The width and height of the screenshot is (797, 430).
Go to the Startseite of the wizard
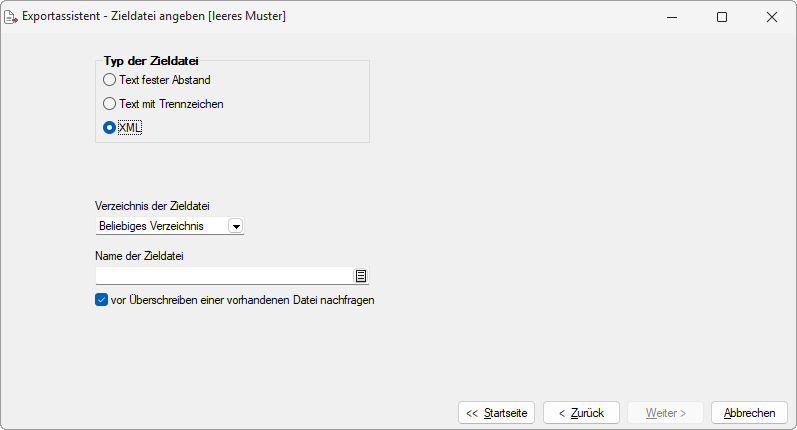click(497, 413)
